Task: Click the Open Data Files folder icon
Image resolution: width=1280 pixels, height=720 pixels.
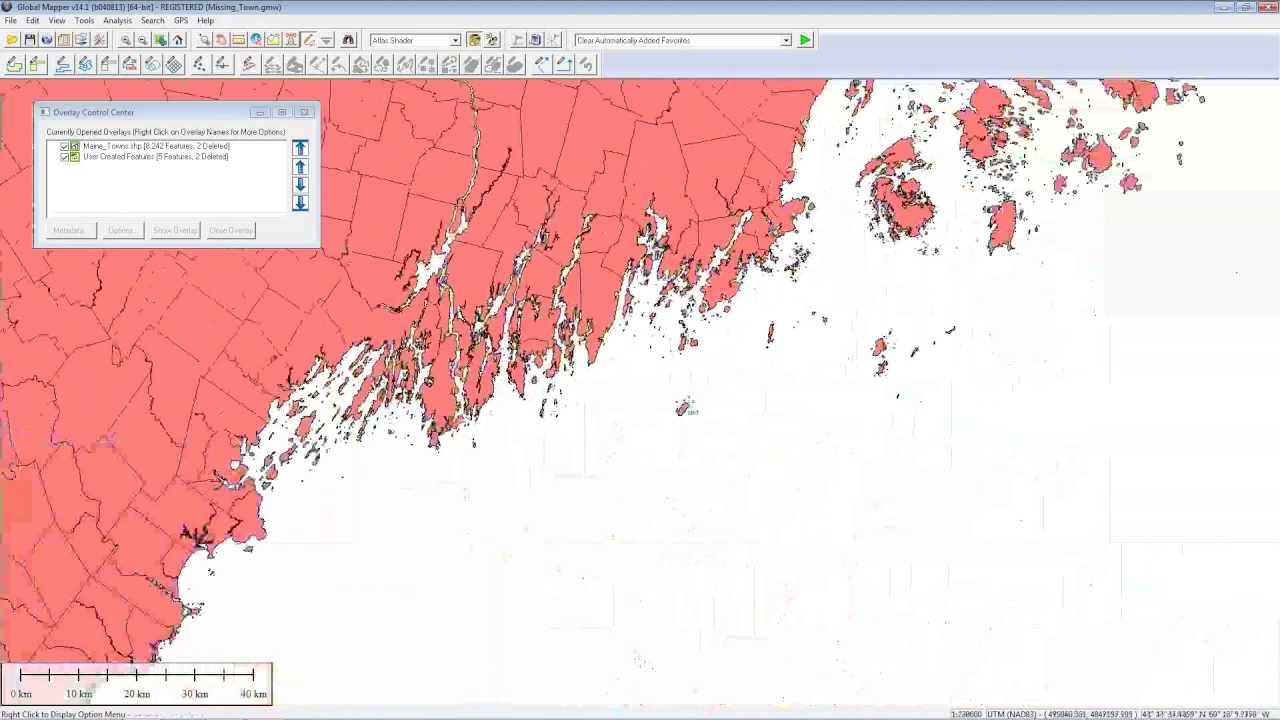Action: point(12,40)
